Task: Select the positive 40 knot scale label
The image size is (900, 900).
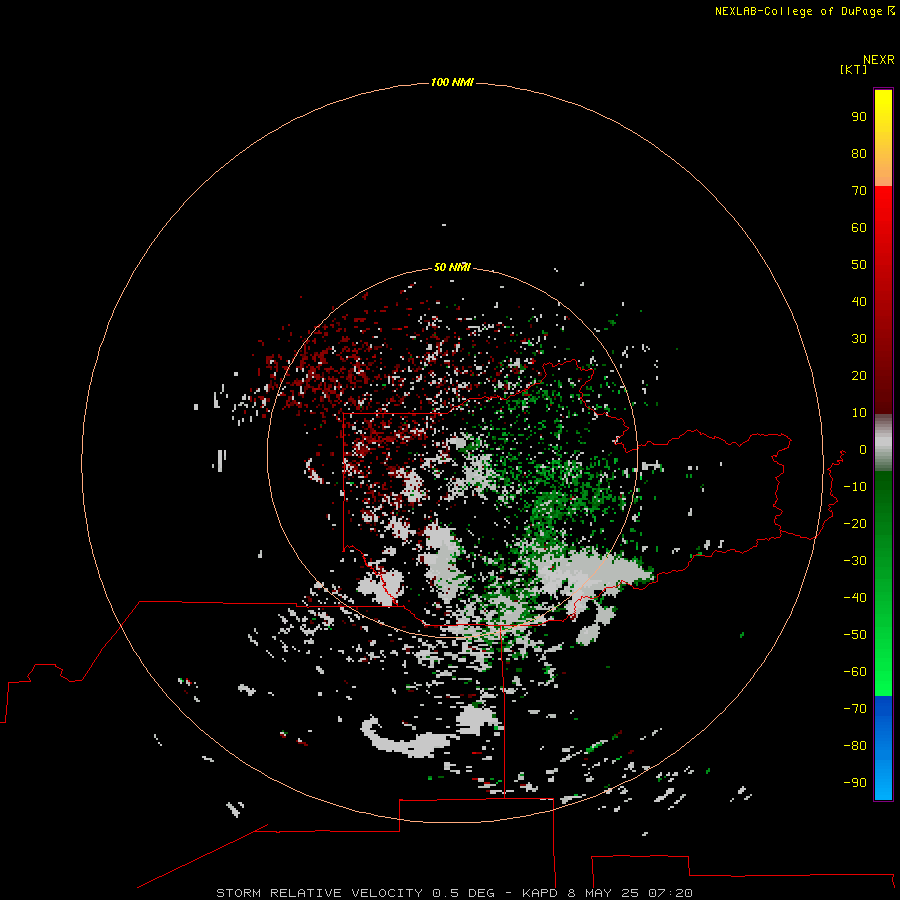Action: pos(859,302)
